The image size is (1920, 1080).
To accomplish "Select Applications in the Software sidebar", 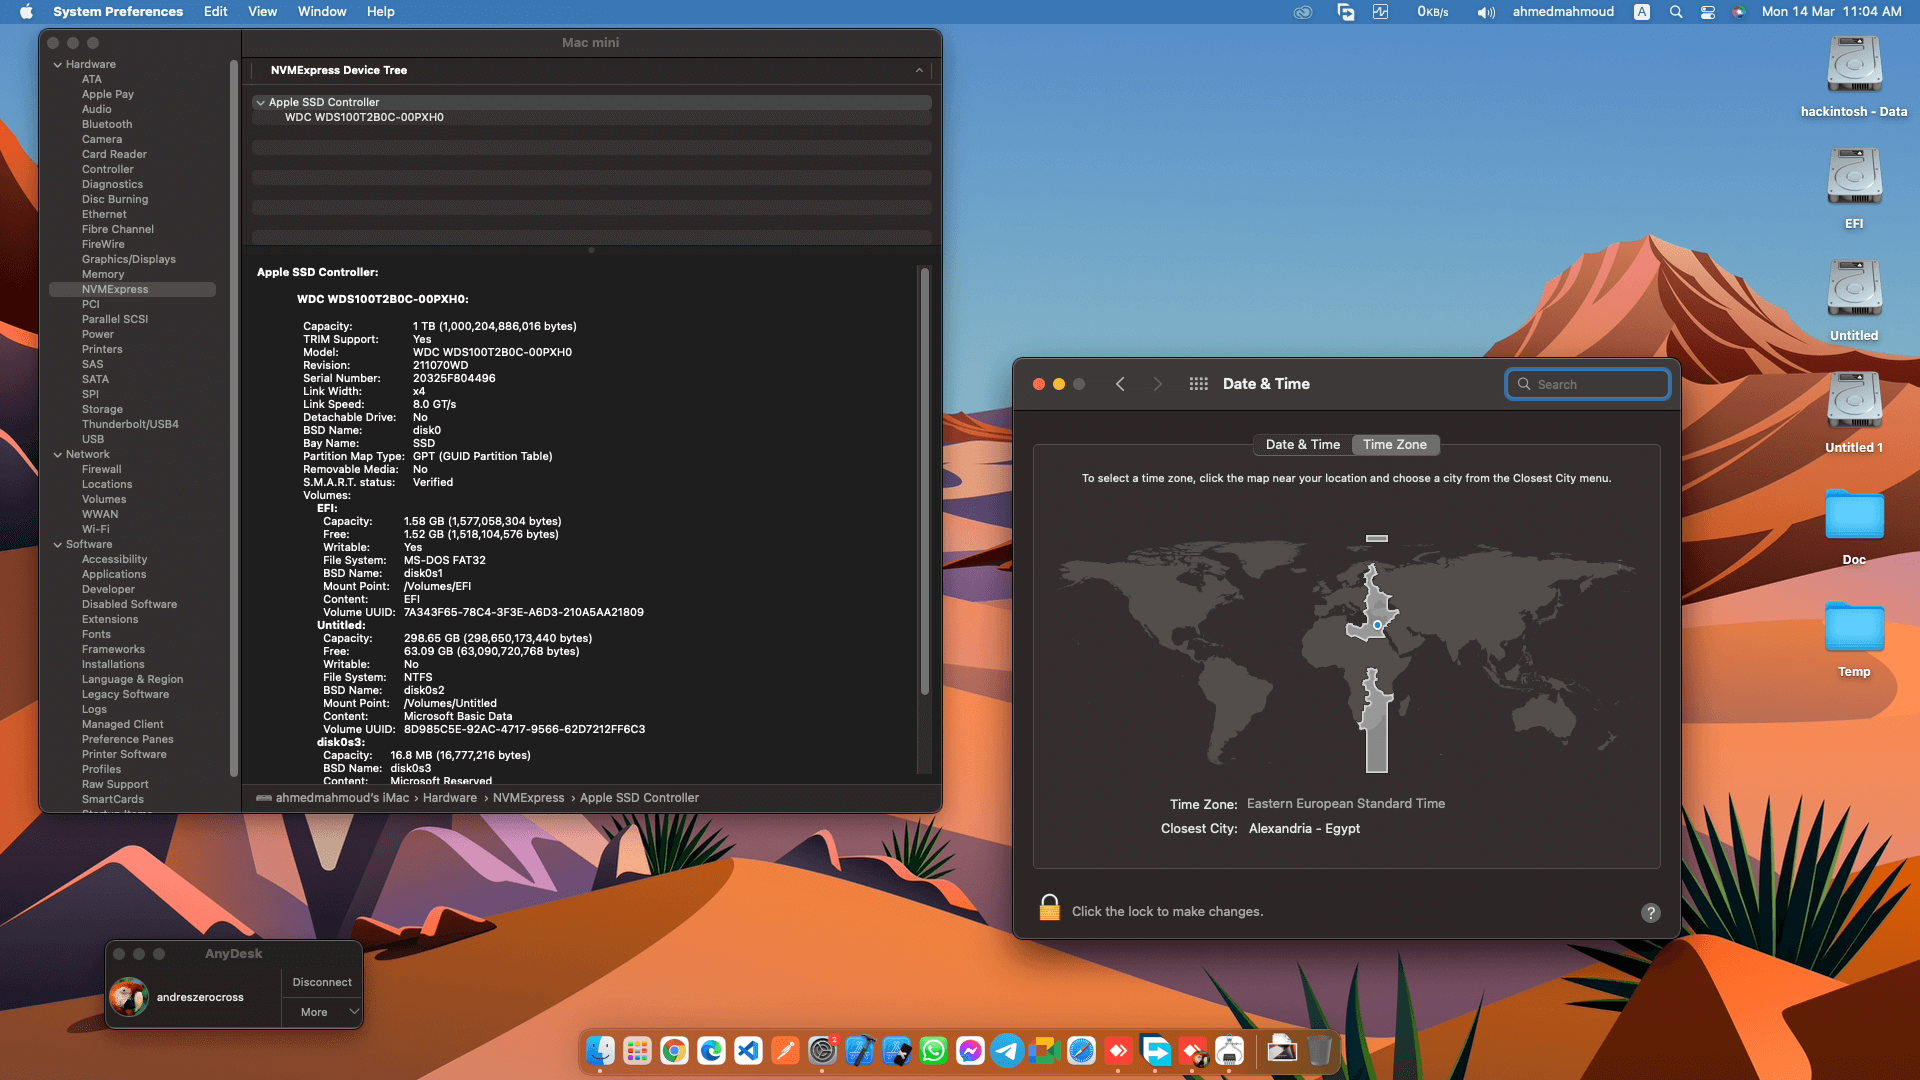I will coord(114,575).
